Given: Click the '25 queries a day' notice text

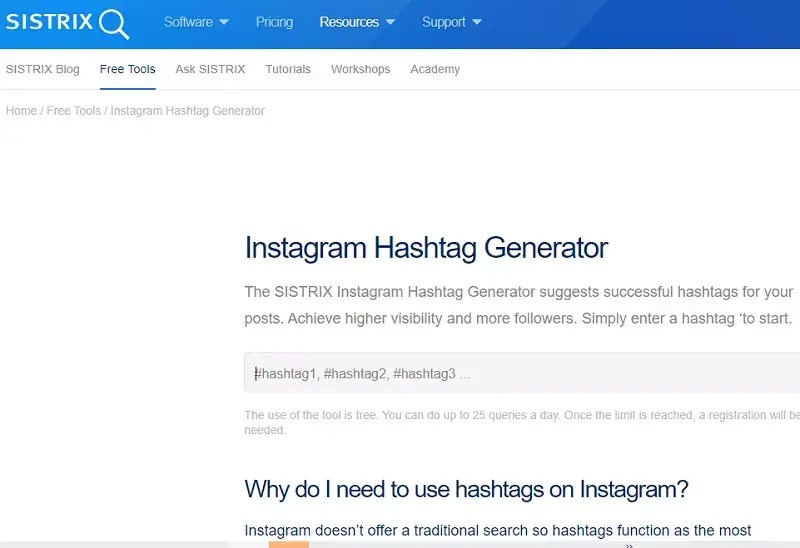Looking at the screenshot, I should [522, 422].
